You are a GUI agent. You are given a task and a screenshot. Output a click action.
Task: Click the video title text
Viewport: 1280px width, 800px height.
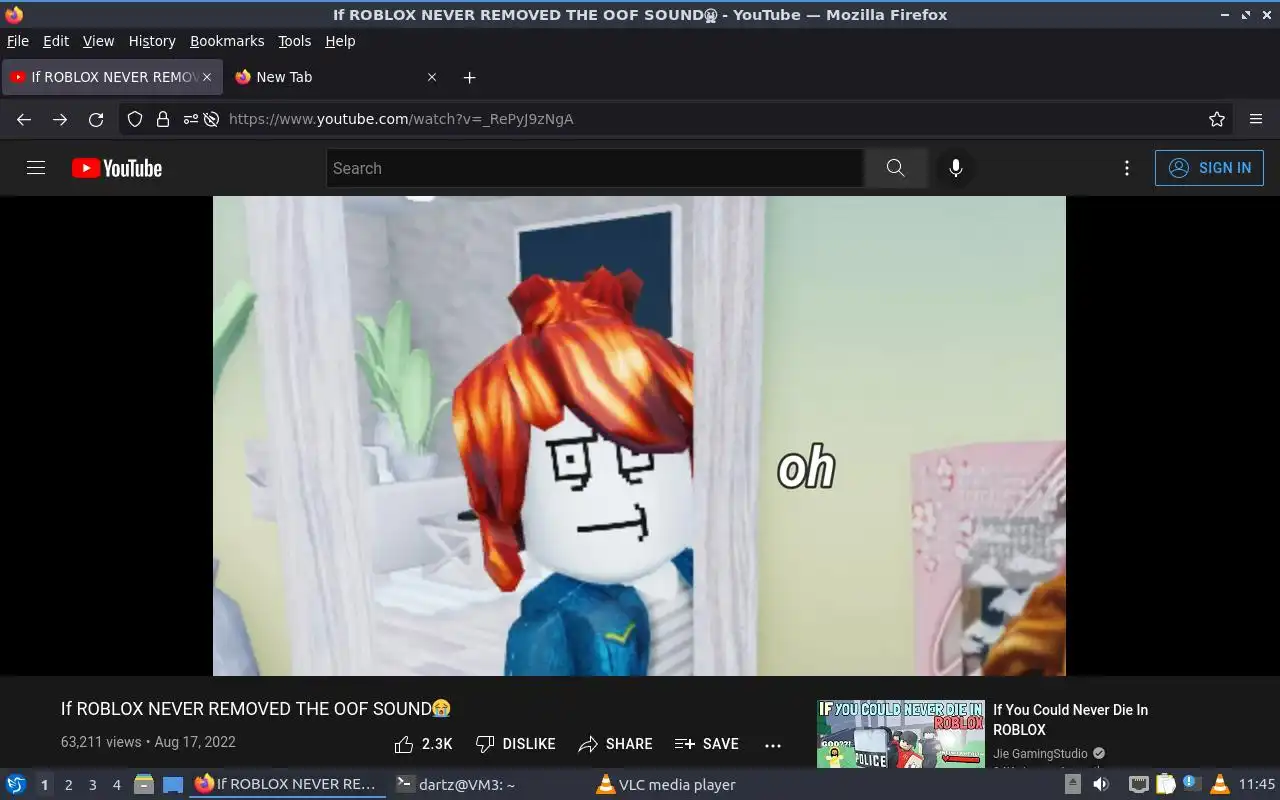pos(256,708)
